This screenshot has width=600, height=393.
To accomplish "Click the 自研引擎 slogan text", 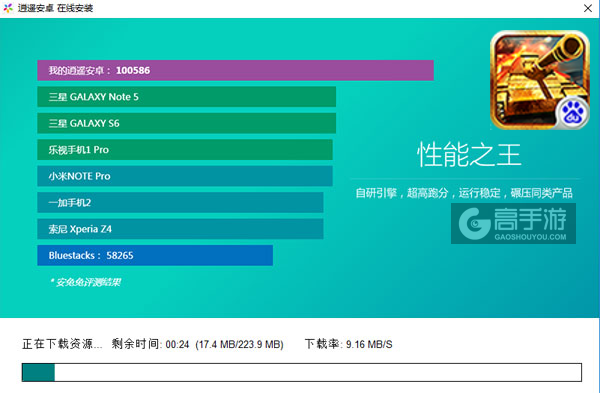I will tap(464, 193).
